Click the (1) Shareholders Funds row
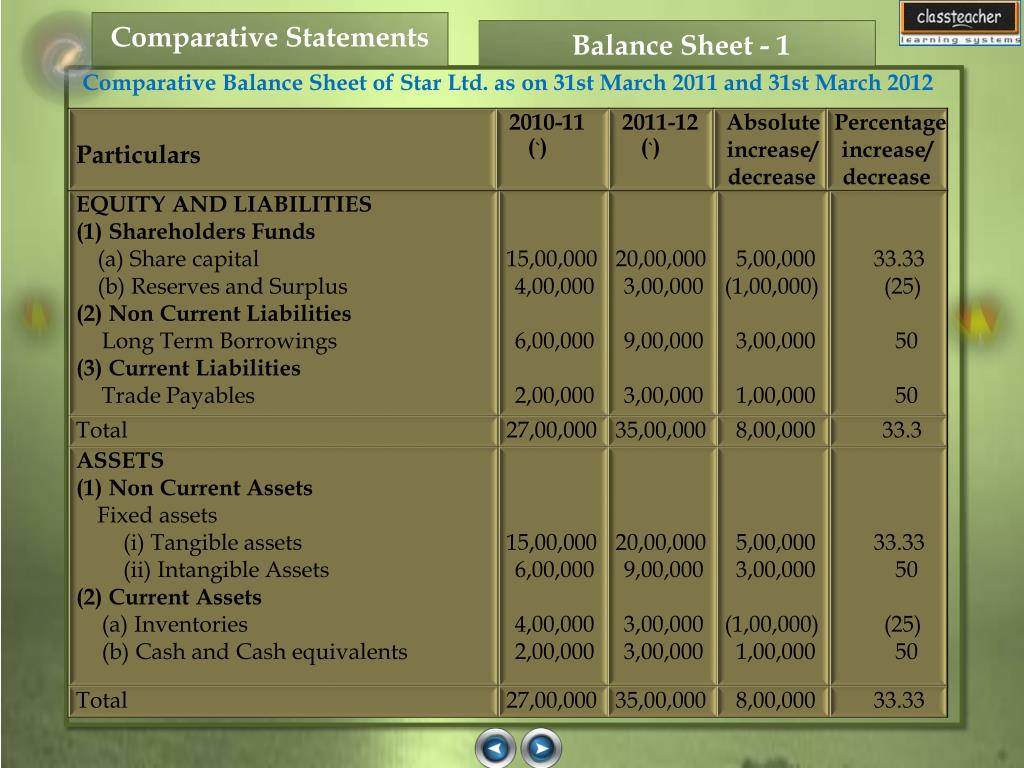The width and height of the screenshot is (1024, 768). (196, 232)
